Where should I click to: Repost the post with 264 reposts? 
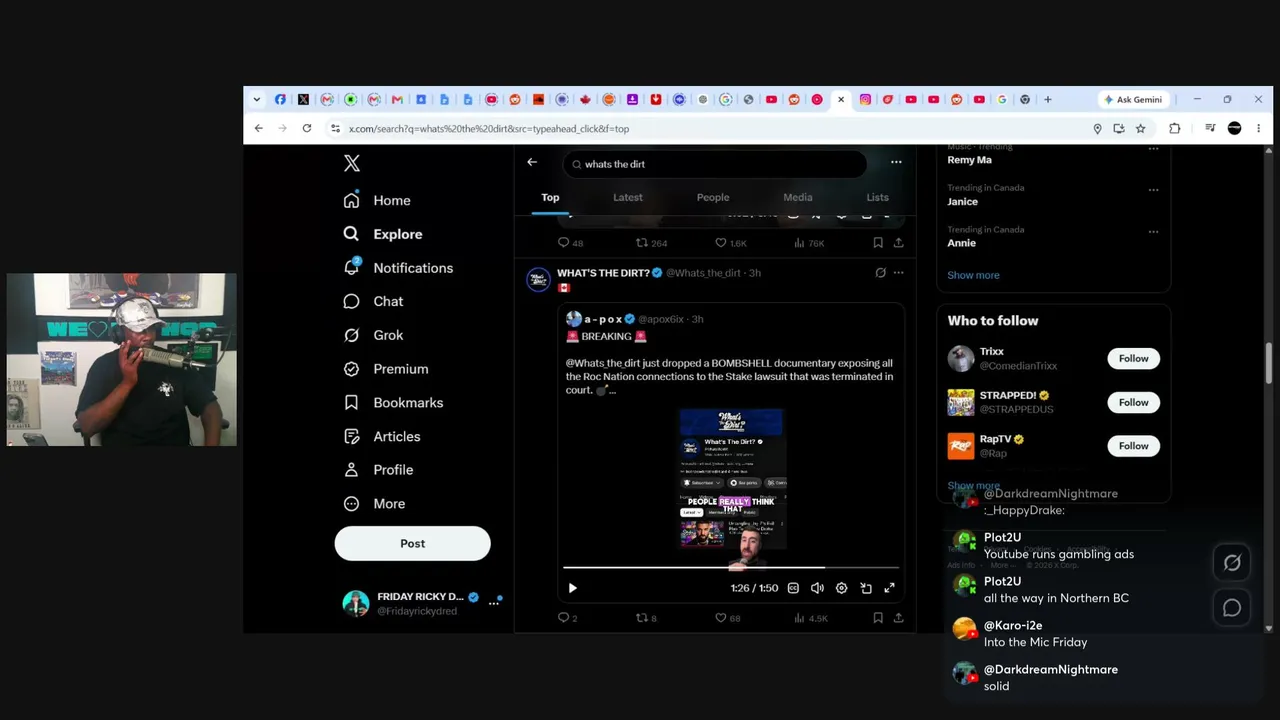tap(652, 243)
